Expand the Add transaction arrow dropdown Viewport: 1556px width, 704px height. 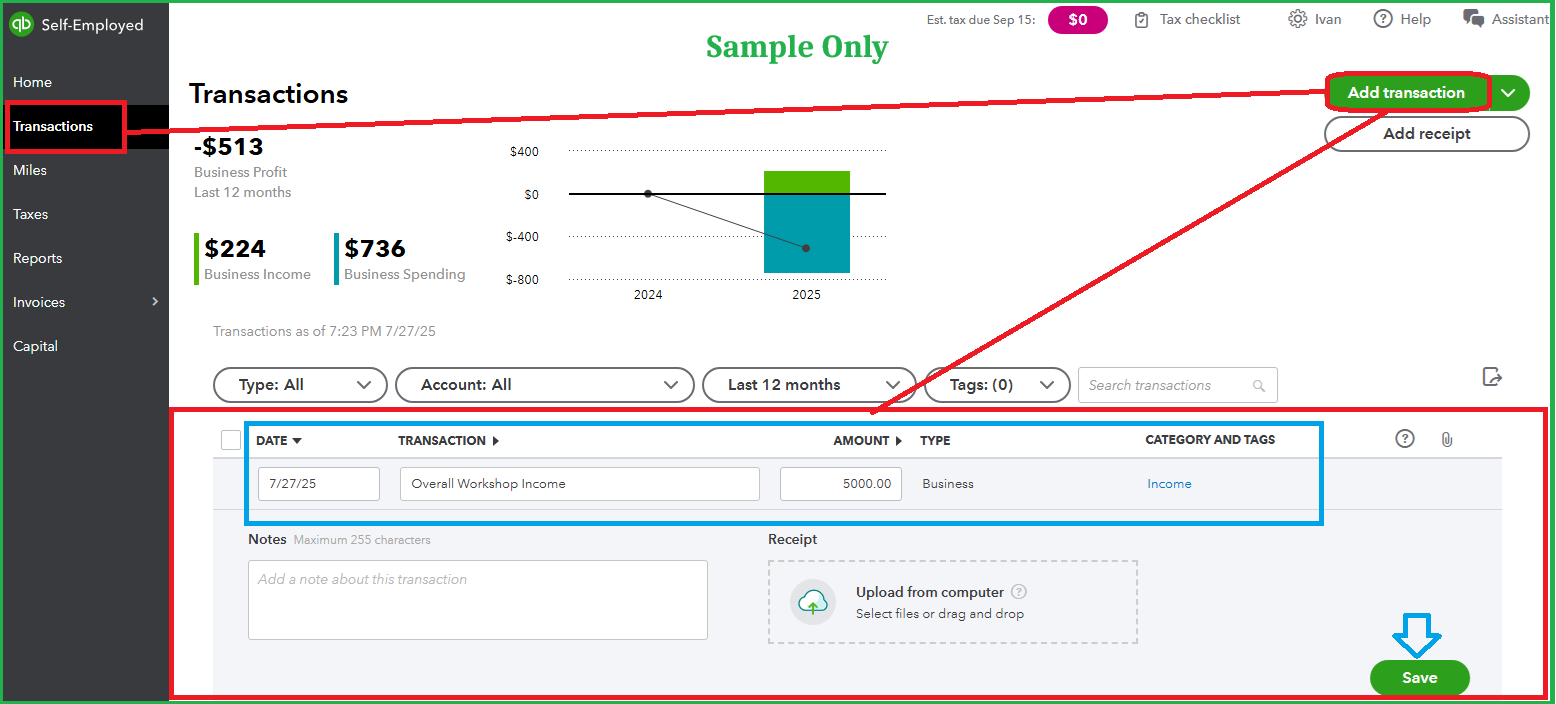point(1510,93)
